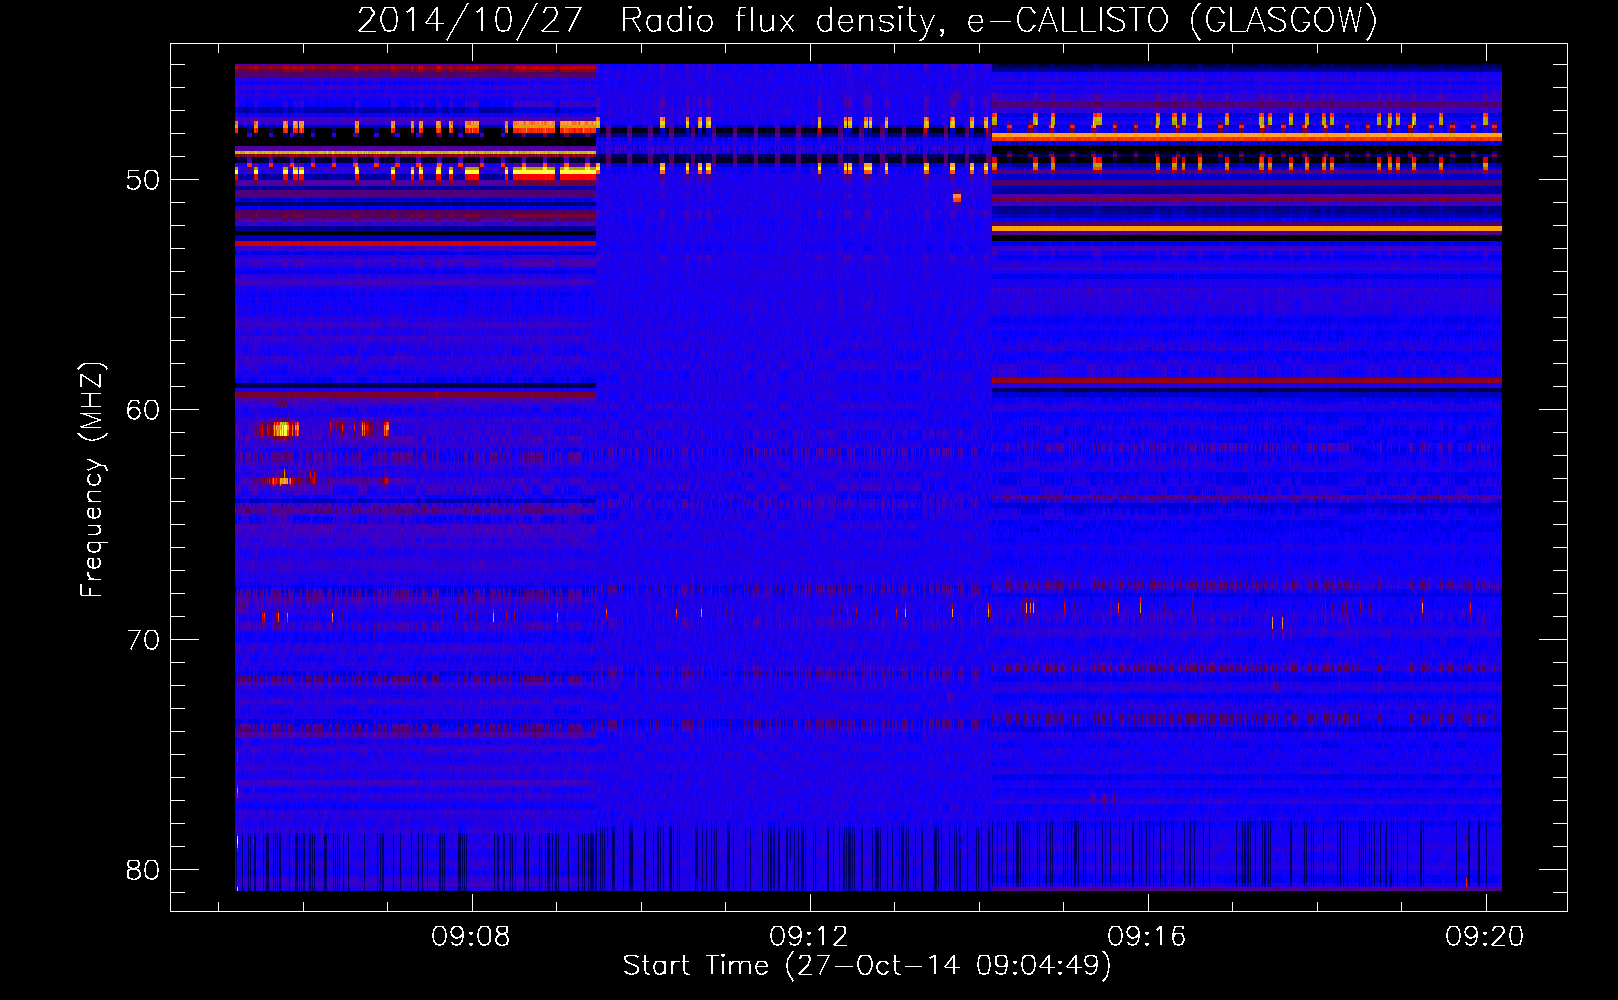Click the "09:16" time tick label
The image size is (1618, 1000).
1146,937
